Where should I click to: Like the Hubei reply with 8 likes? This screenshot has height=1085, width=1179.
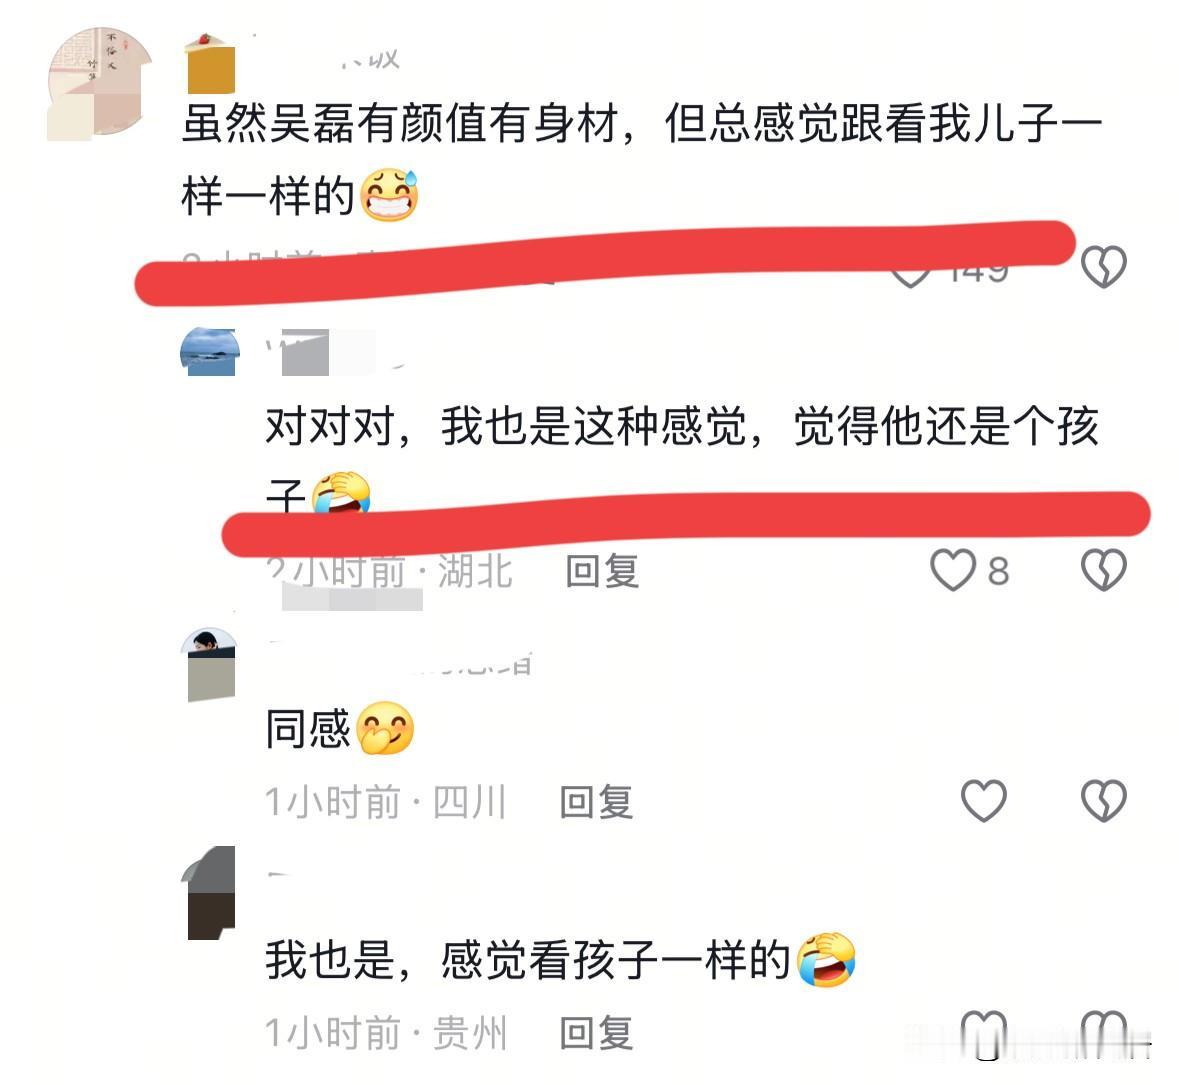(953, 570)
